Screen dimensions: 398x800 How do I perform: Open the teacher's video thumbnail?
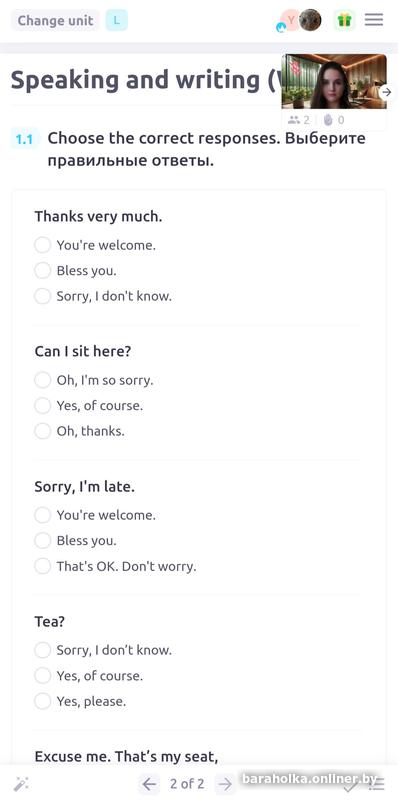[334, 81]
